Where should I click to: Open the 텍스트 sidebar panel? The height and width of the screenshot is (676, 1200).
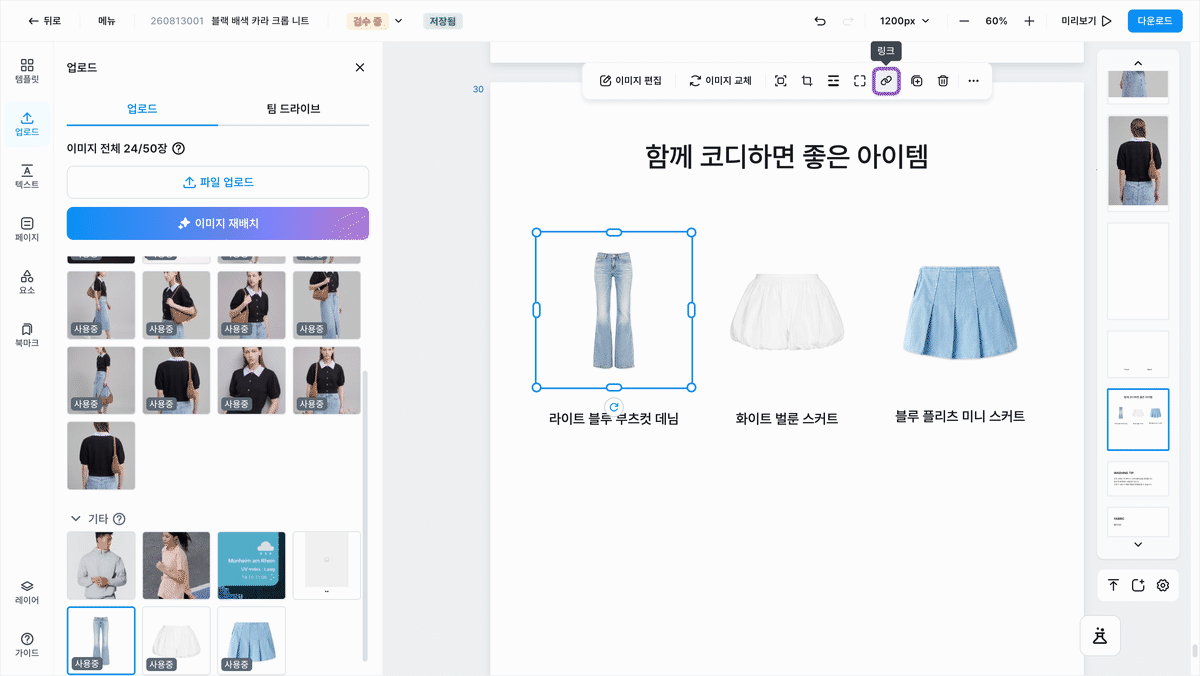coord(27,177)
